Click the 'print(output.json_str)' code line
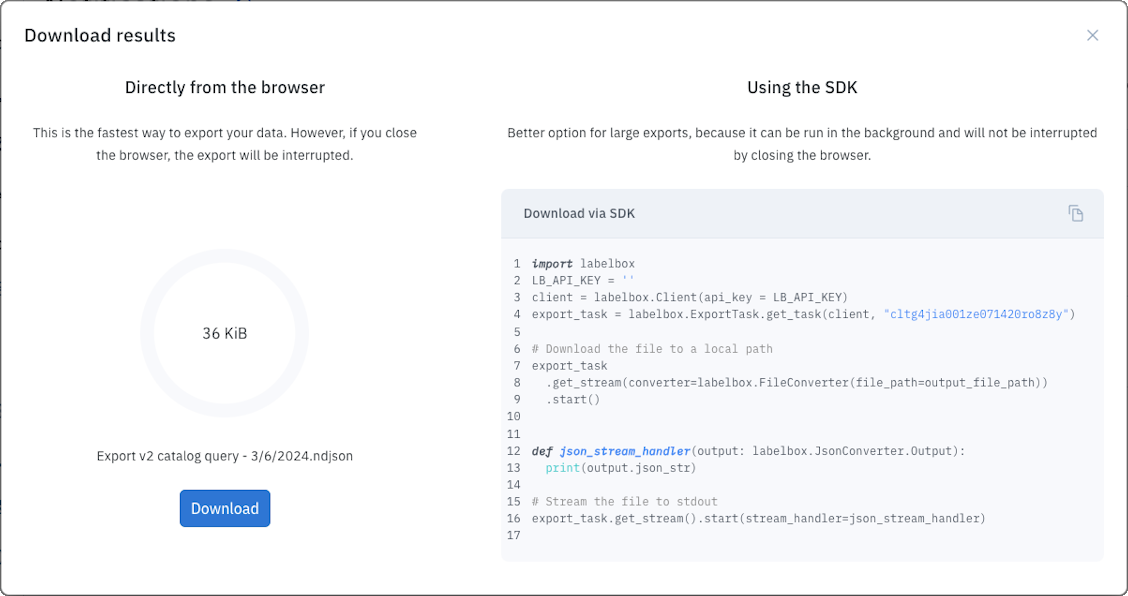This screenshot has height=596, width=1128. pos(621,468)
